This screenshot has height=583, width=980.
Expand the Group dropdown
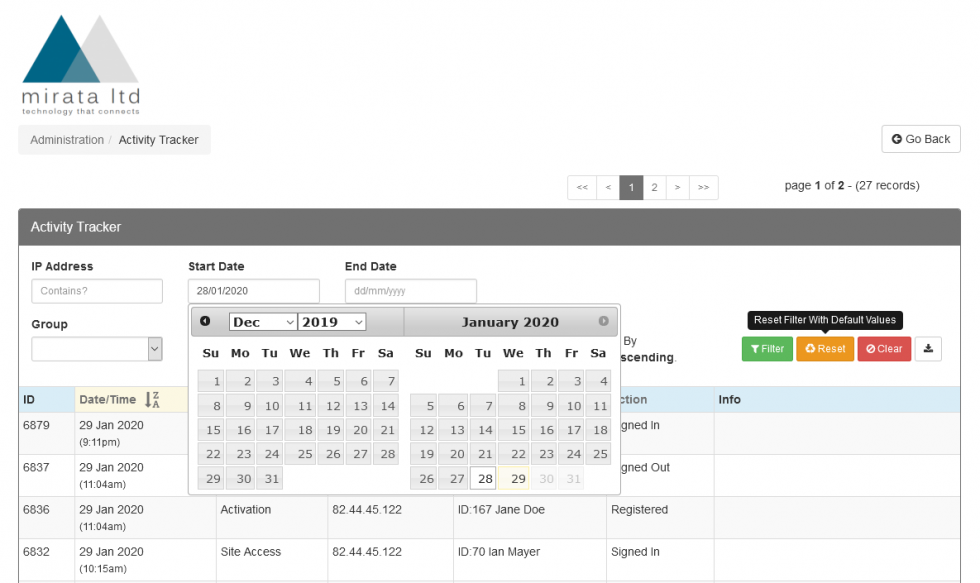coord(96,349)
